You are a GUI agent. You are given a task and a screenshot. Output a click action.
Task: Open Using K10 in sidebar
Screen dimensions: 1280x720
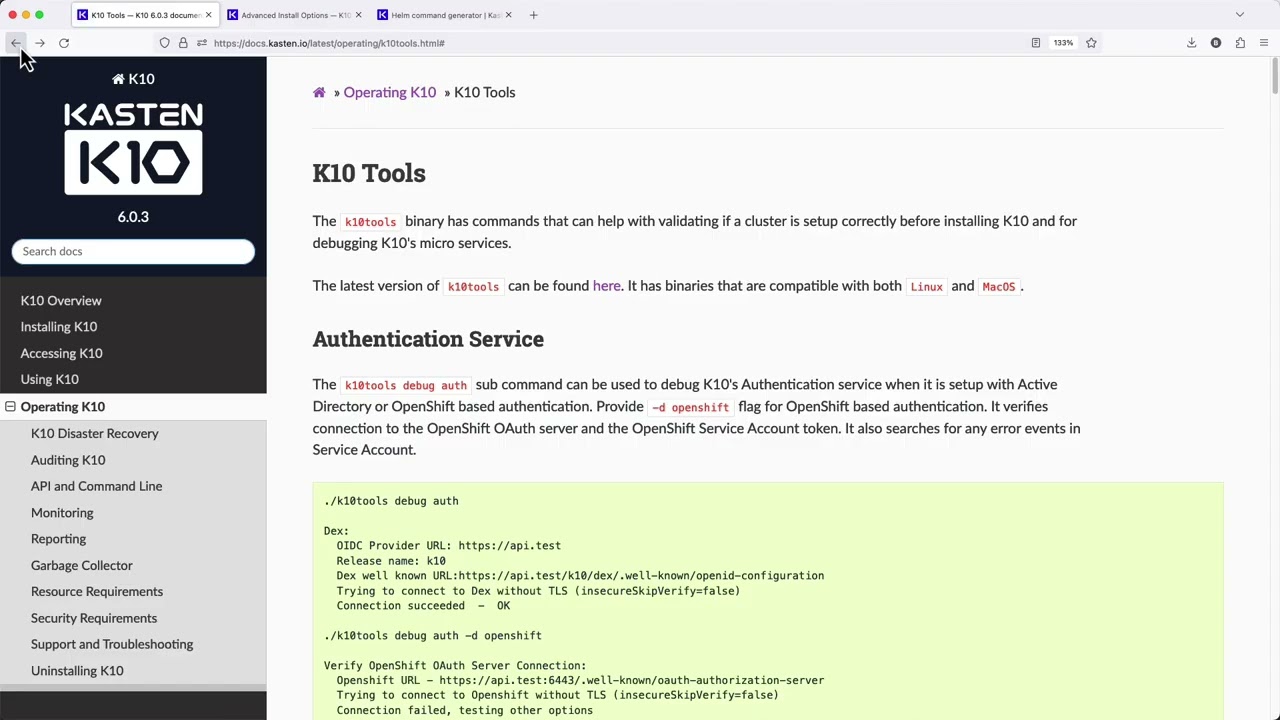pos(49,379)
